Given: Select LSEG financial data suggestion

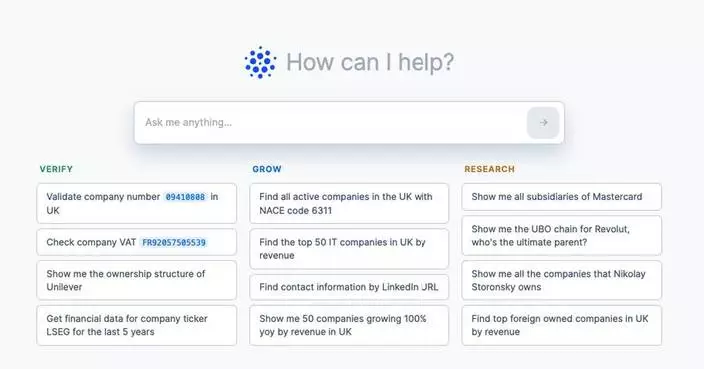Looking at the screenshot, I should [136, 325].
